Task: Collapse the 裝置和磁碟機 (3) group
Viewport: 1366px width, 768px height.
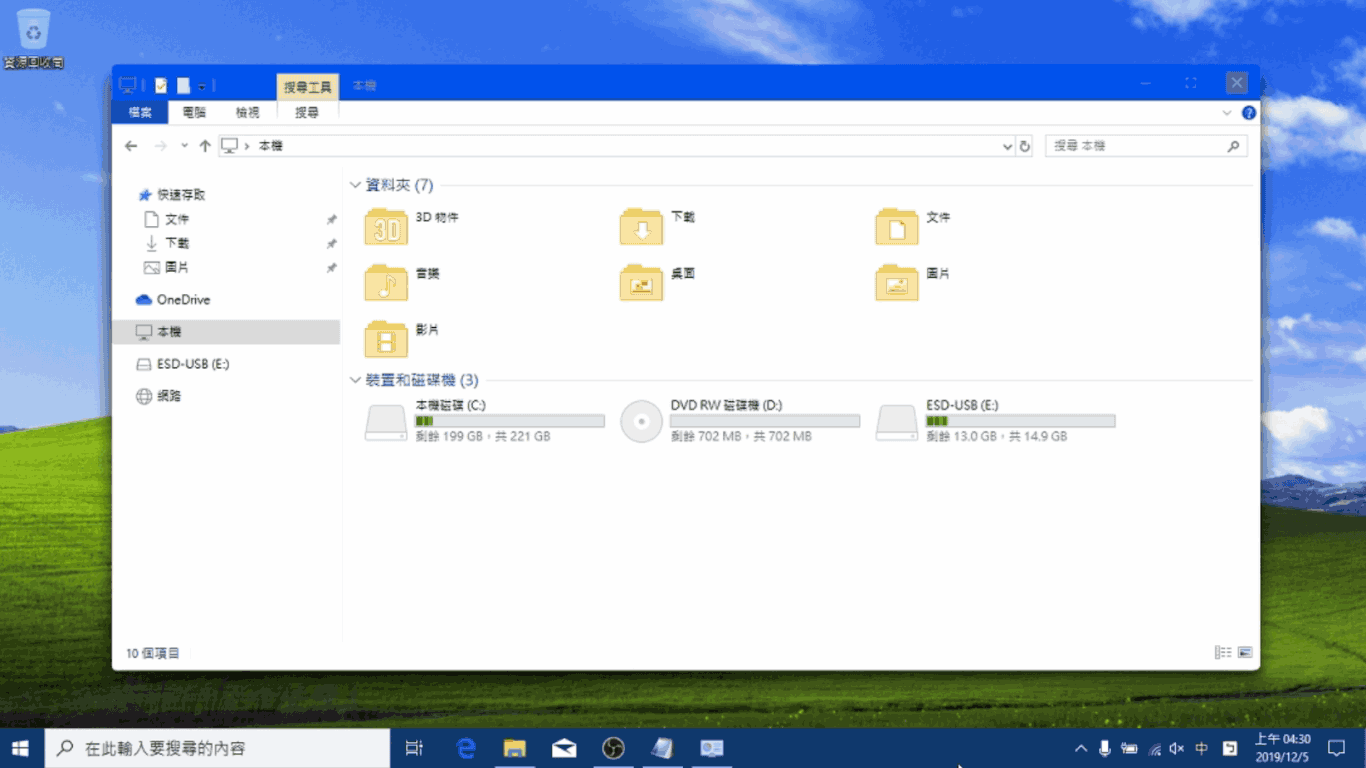Action: [x=355, y=380]
